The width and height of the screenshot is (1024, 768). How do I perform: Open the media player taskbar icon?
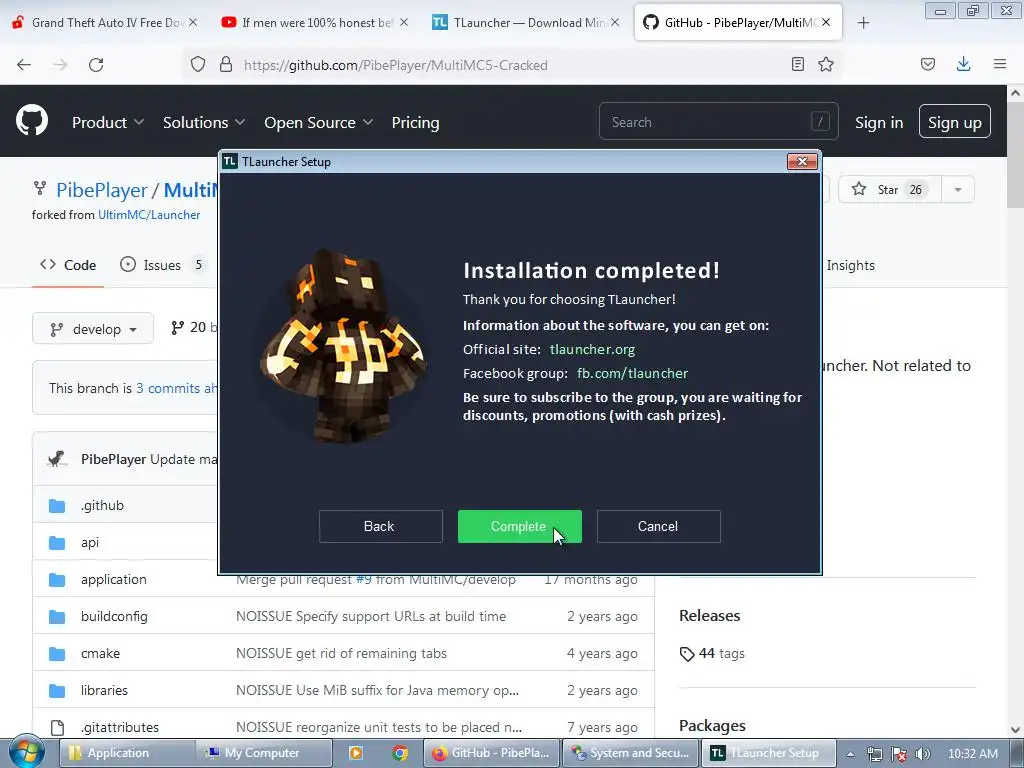(356, 753)
